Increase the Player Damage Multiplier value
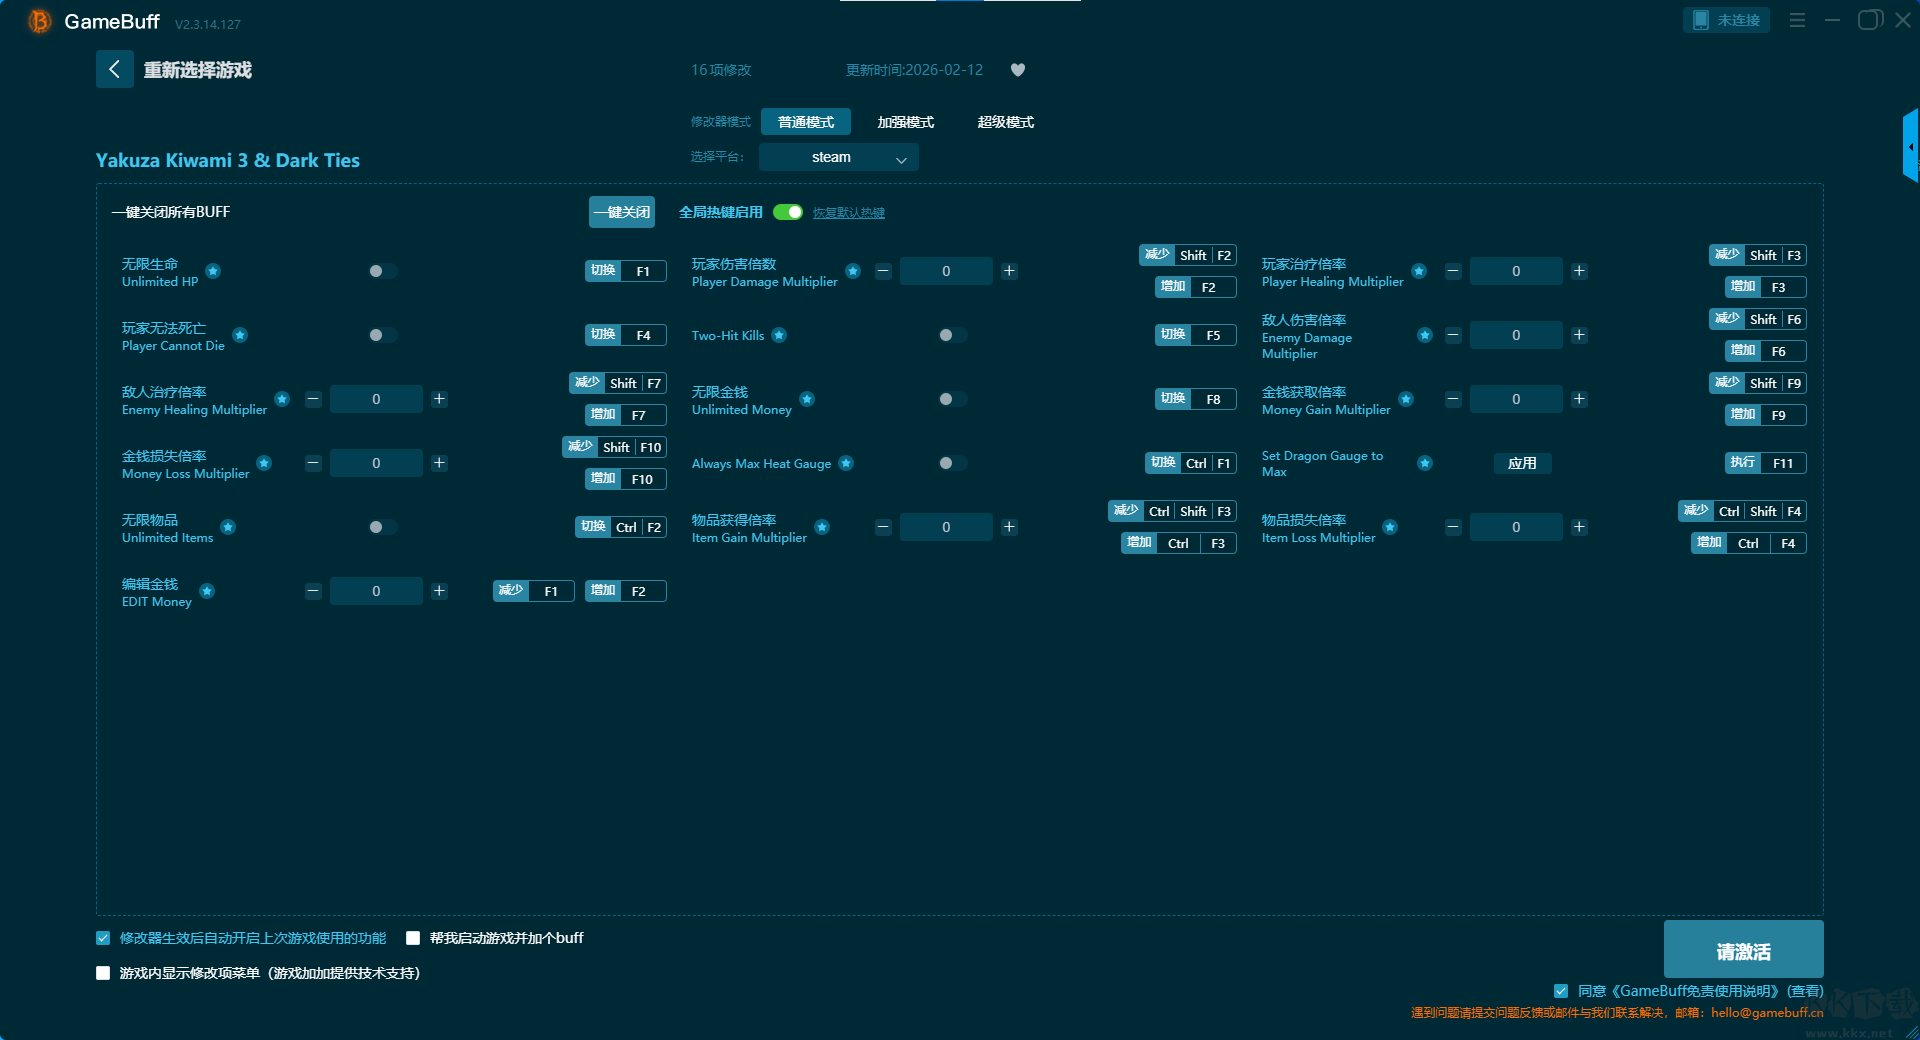 coord(1009,271)
